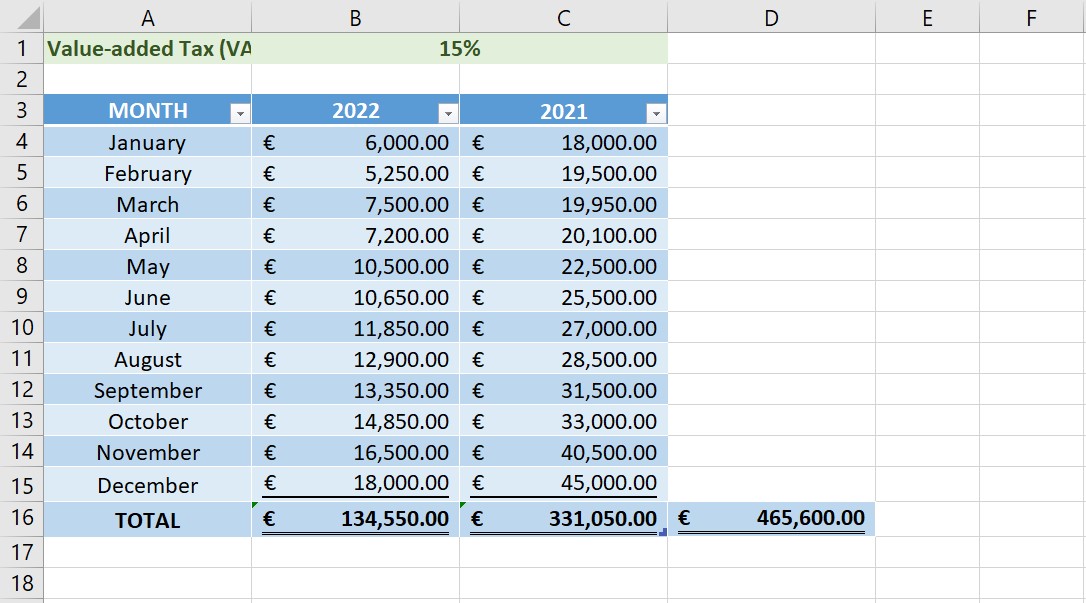Select the May cell
The width and height of the screenshot is (1086, 603).
point(148,266)
